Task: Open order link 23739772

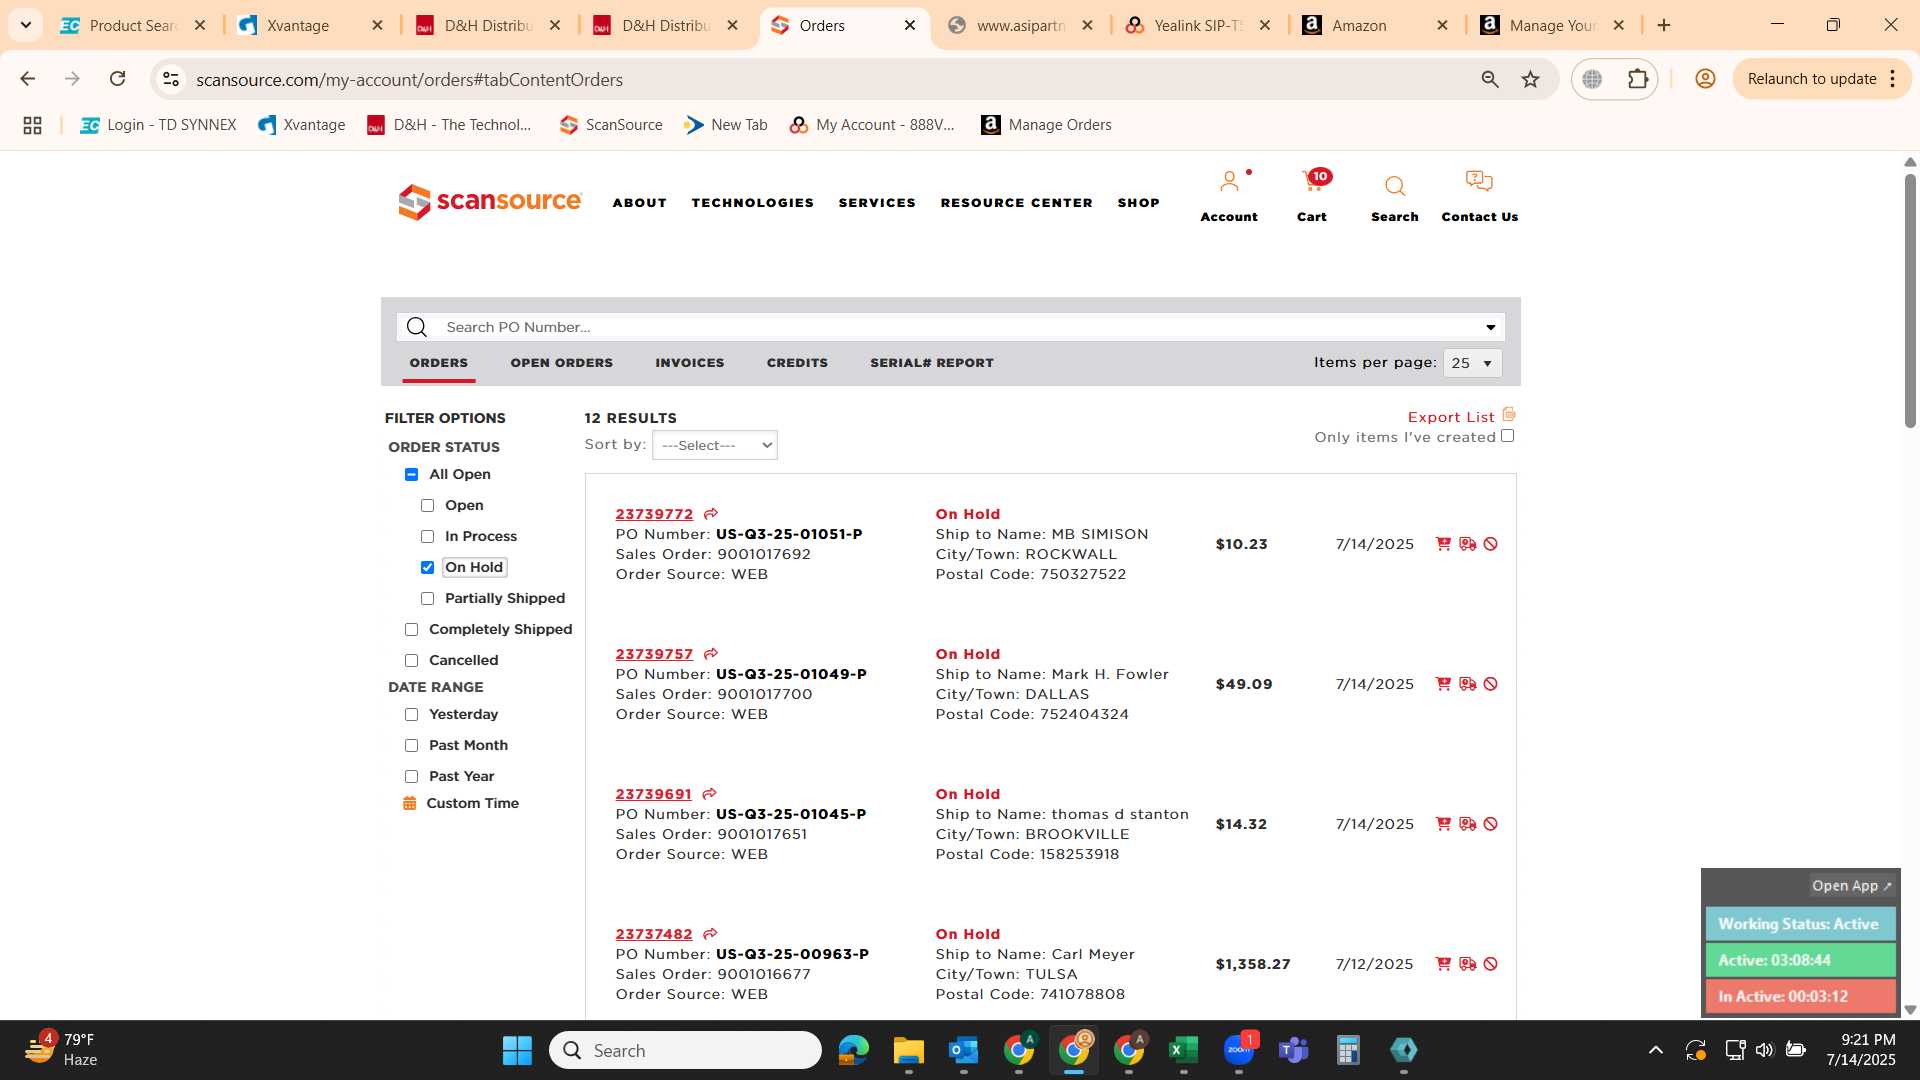Action: 654,514
